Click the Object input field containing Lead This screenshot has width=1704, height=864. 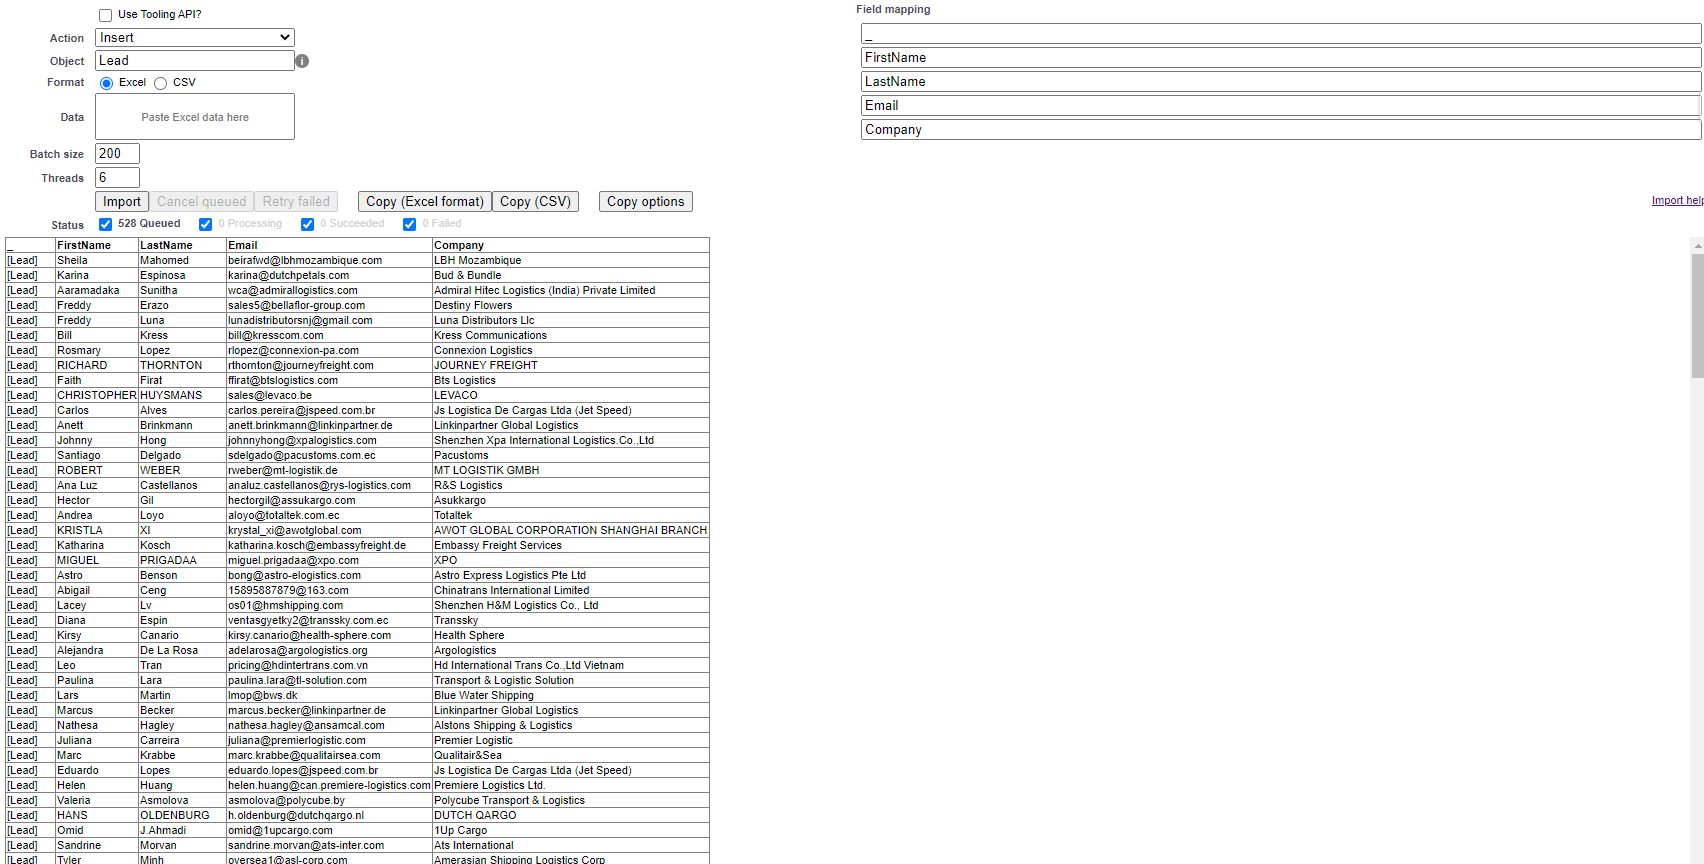click(x=195, y=61)
